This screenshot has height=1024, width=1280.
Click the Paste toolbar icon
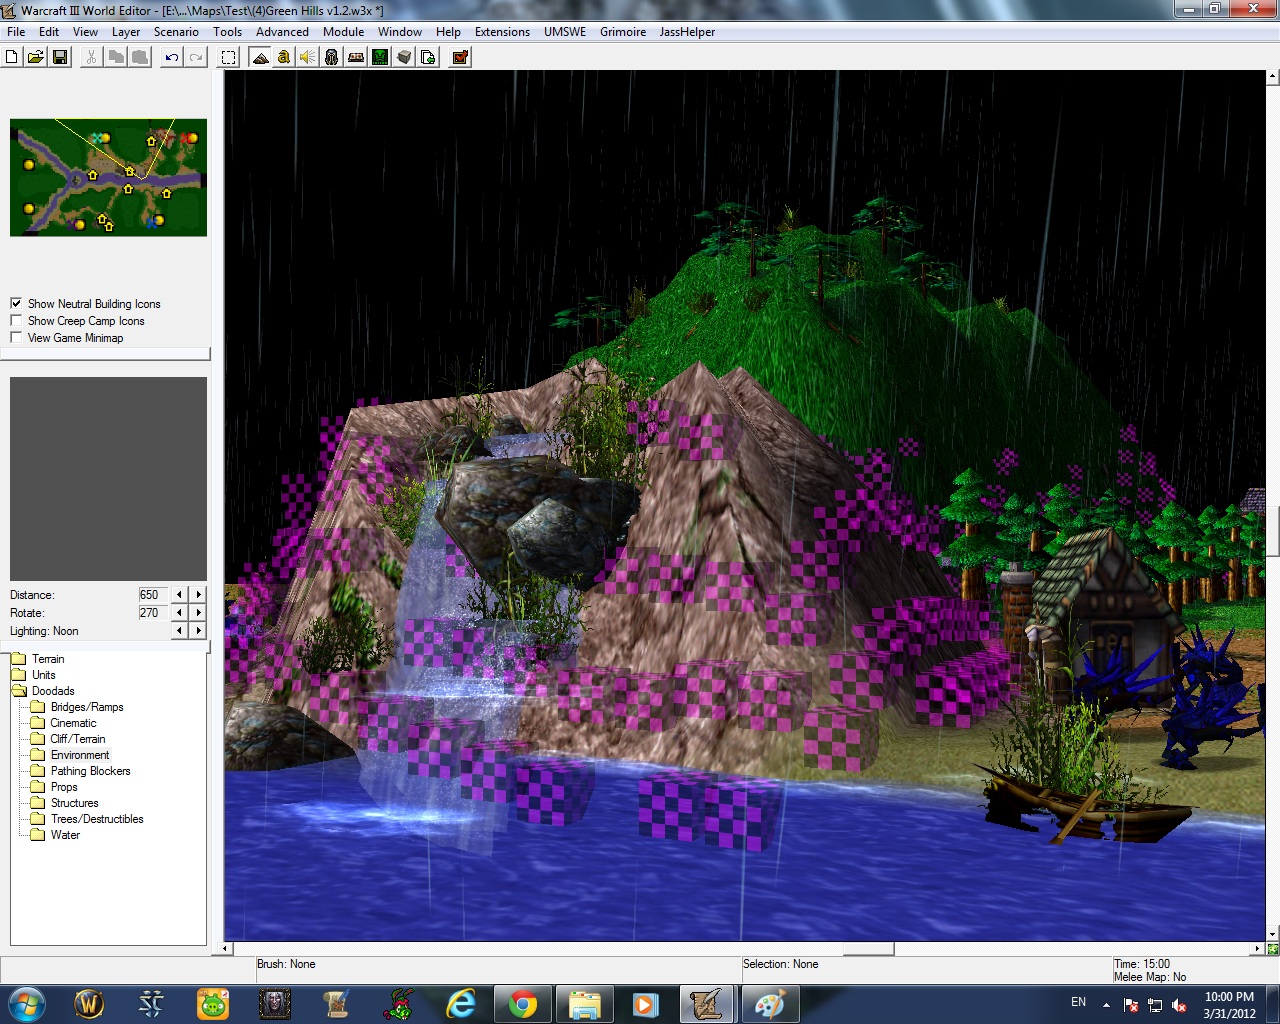140,57
